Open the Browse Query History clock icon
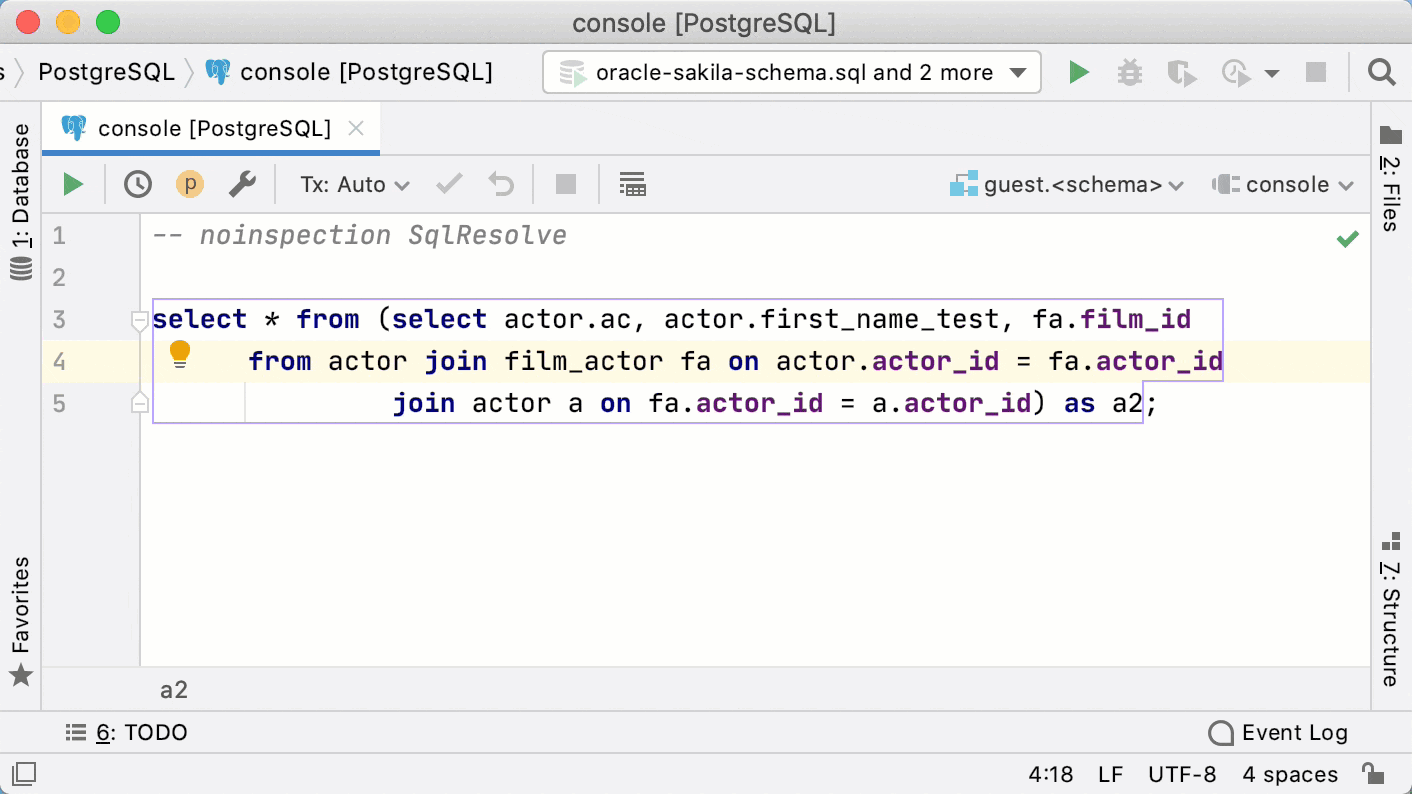The image size is (1412, 794). click(138, 184)
